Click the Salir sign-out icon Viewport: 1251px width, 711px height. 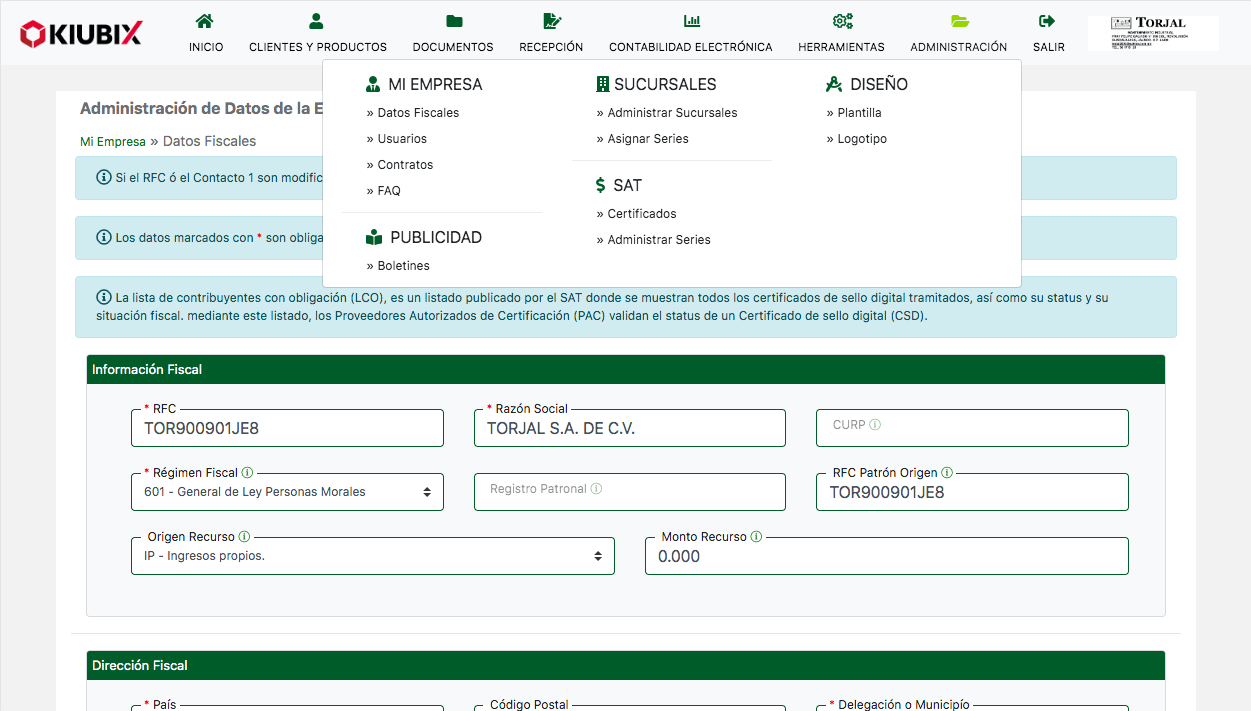point(1048,21)
